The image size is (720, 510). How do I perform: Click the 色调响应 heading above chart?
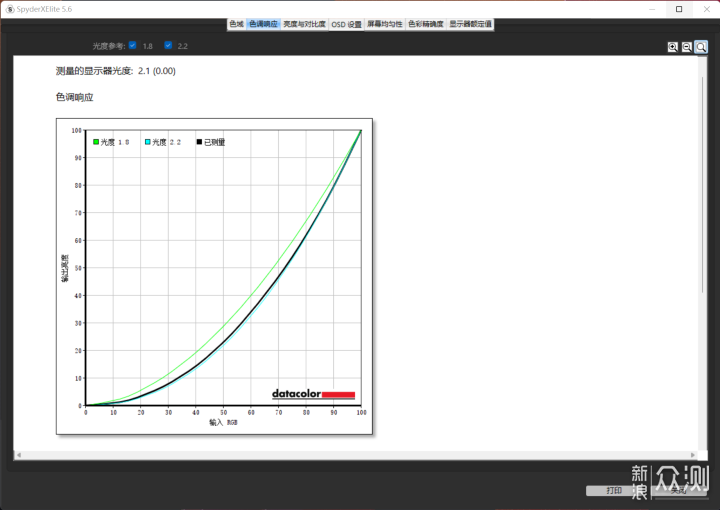(74, 97)
